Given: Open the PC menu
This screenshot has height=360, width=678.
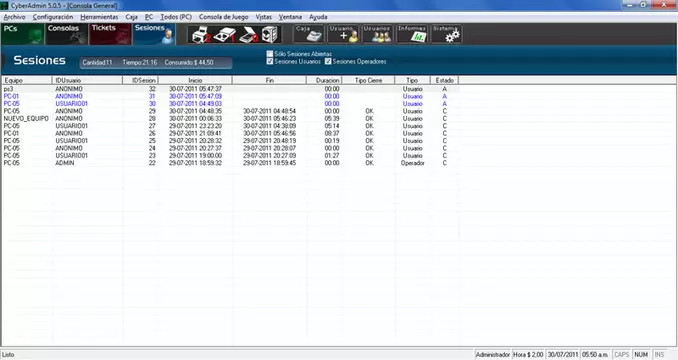Looking at the screenshot, I should pyautogui.click(x=149, y=17).
